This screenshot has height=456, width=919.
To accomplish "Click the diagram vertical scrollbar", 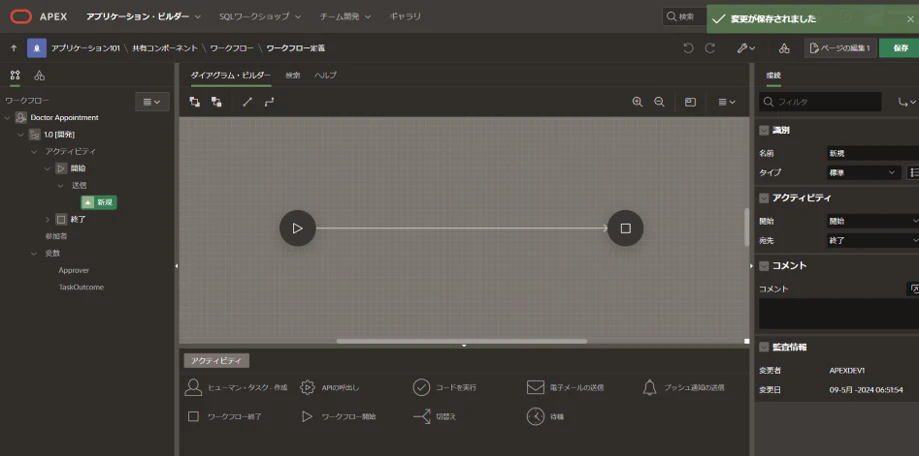I will click(746, 227).
